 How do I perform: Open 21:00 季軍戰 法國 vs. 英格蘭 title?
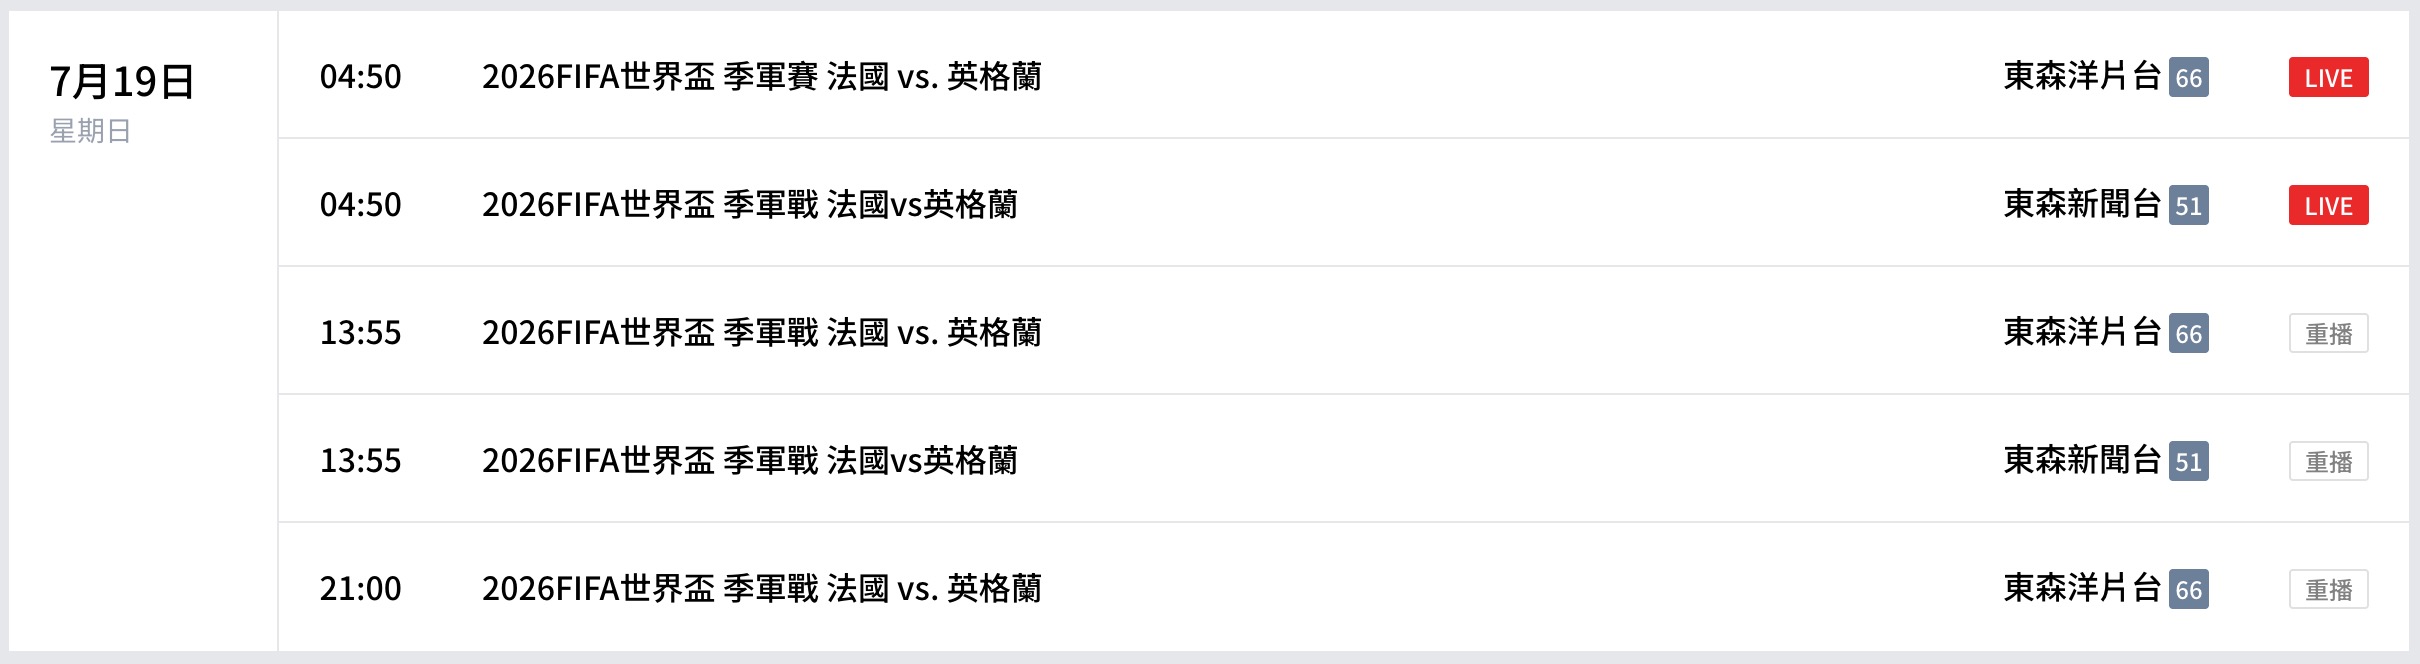click(x=762, y=588)
